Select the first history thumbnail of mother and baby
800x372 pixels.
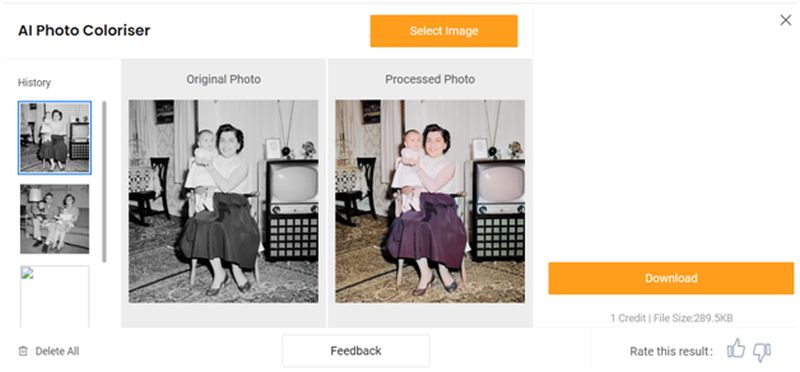[55, 138]
